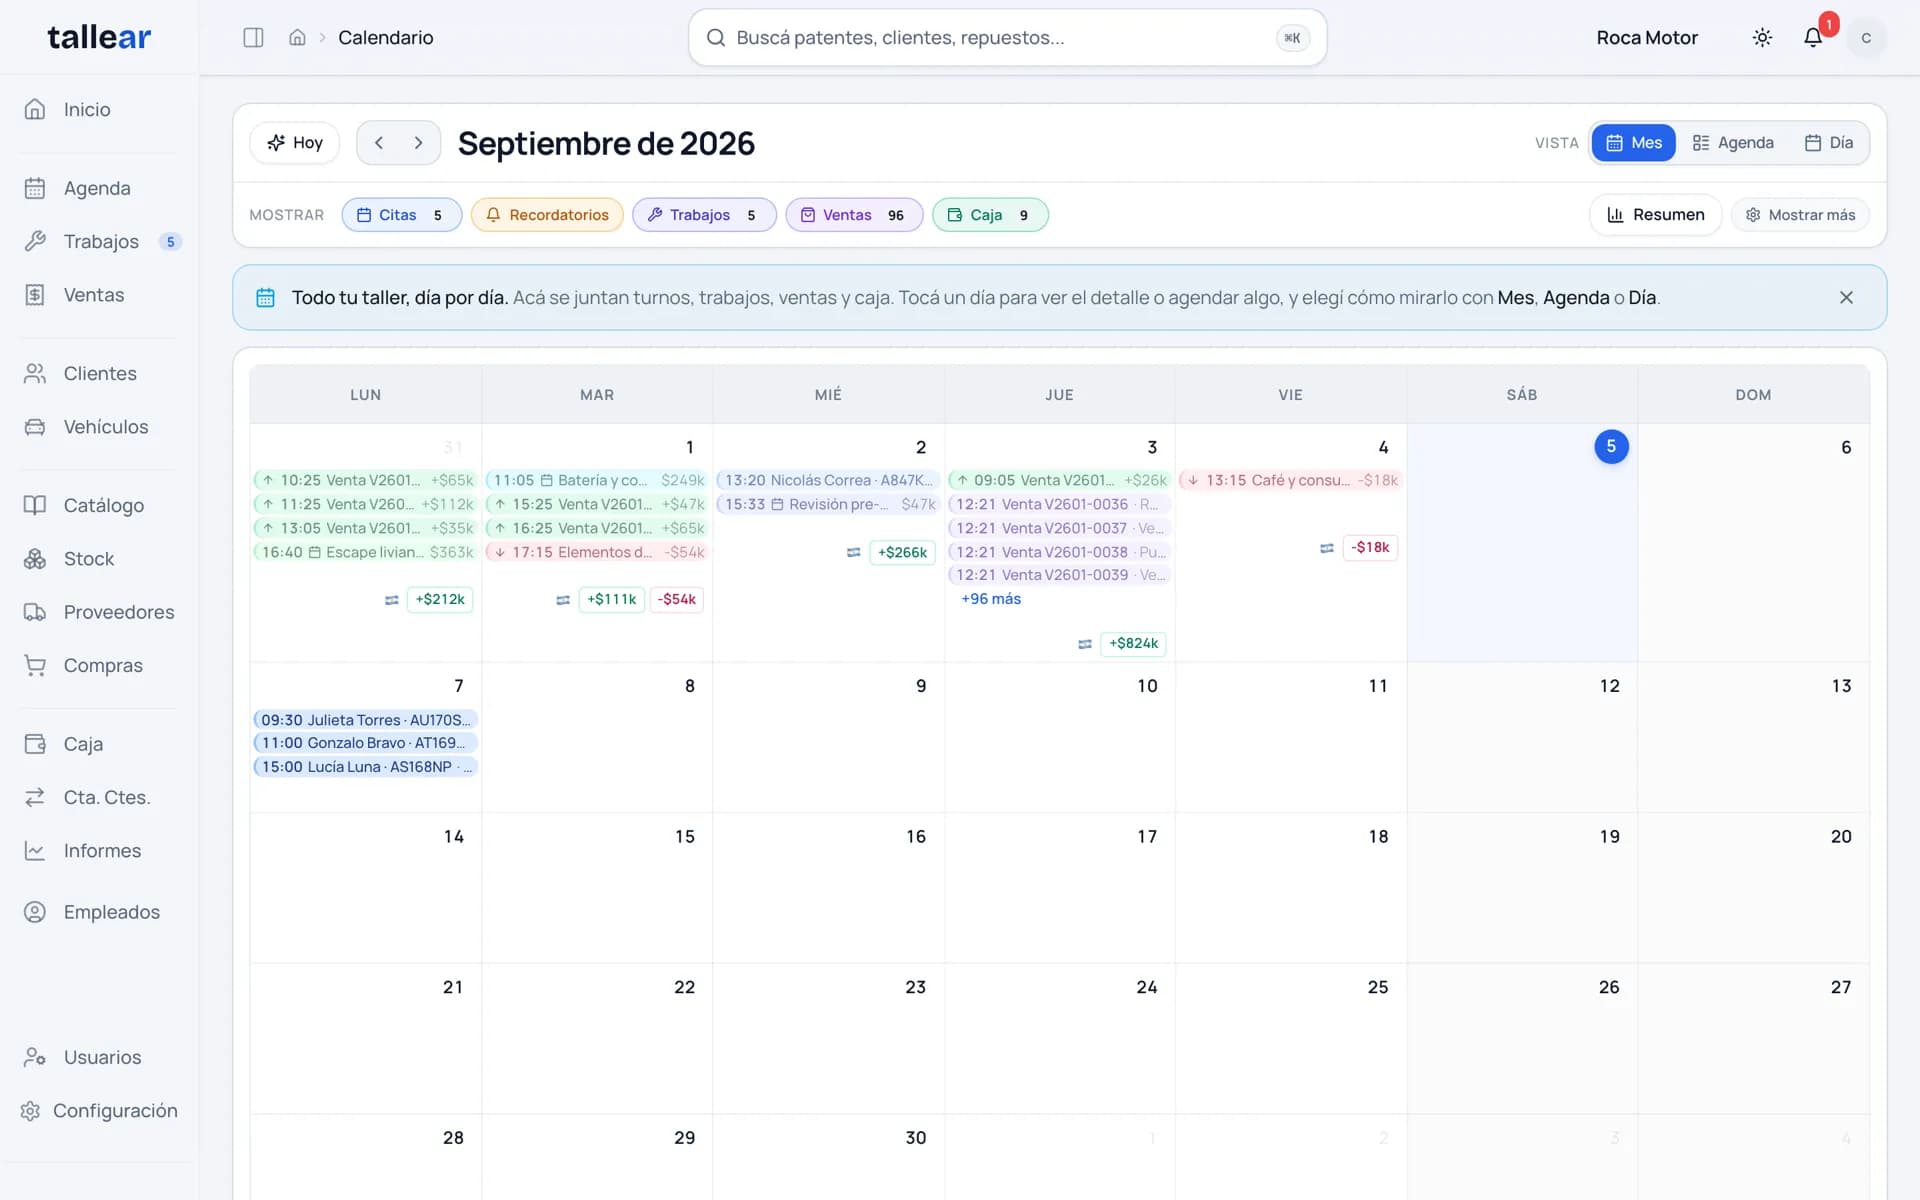Open the 09:30 Julieta Torres appointment
Viewport: 1920px width, 1200px height.
click(x=366, y=720)
